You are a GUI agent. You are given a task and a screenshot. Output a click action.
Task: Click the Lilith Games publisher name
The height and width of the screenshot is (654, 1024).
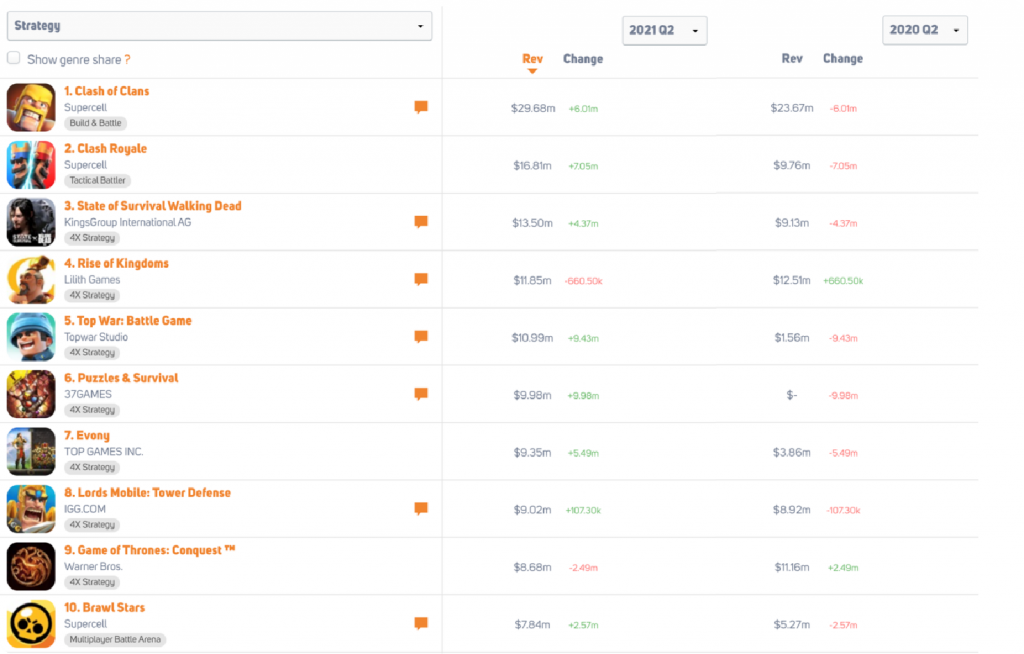(x=92, y=280)
